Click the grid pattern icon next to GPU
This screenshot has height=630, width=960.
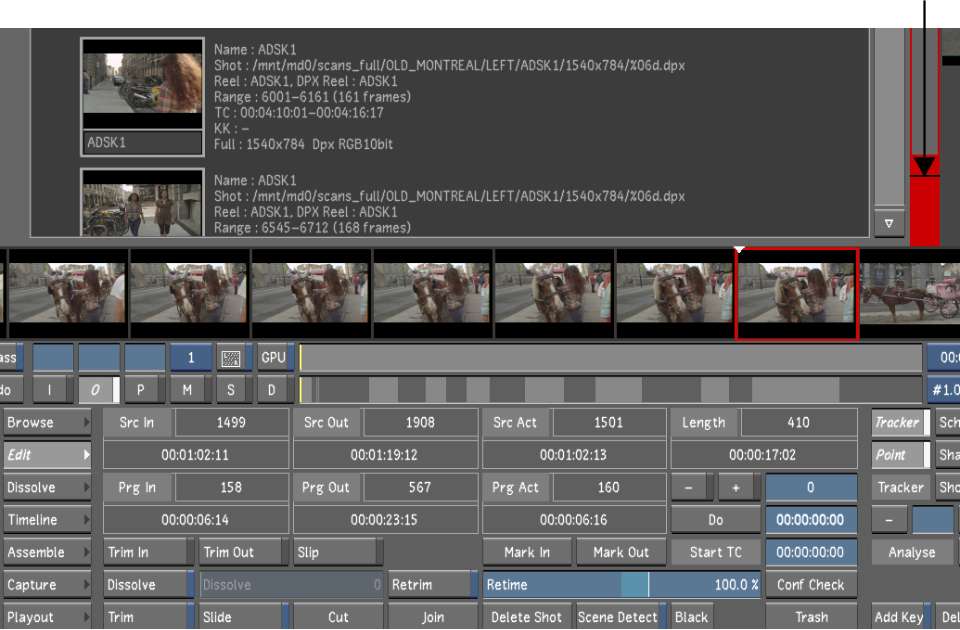(x=231, y=358)
